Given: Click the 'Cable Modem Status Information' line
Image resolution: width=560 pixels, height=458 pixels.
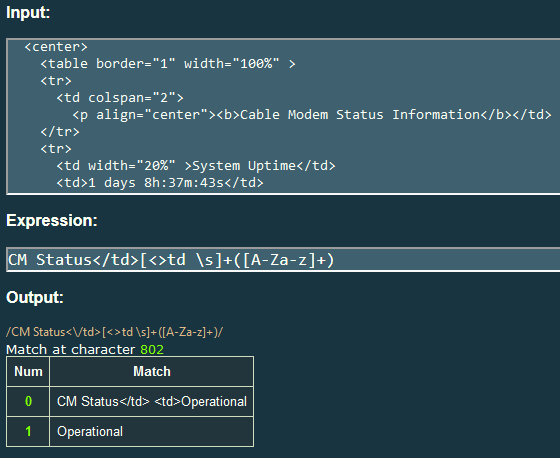Looking at the screenshot, I should [x=312, y=115].
